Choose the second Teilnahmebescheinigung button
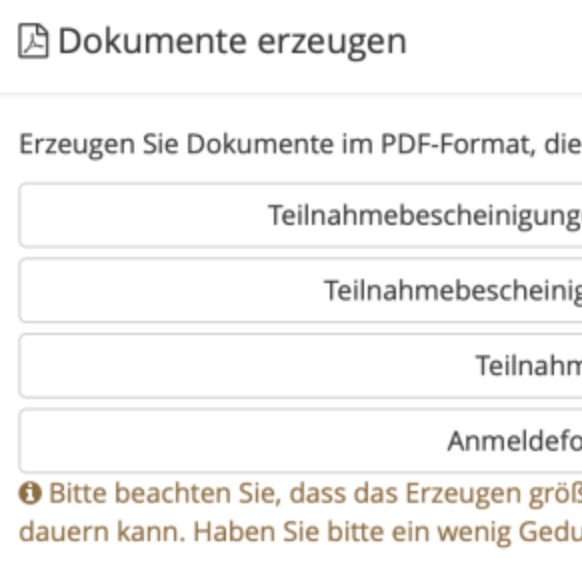Image resolution: width=582 pixels, height=582 pixels. (300, 291)
